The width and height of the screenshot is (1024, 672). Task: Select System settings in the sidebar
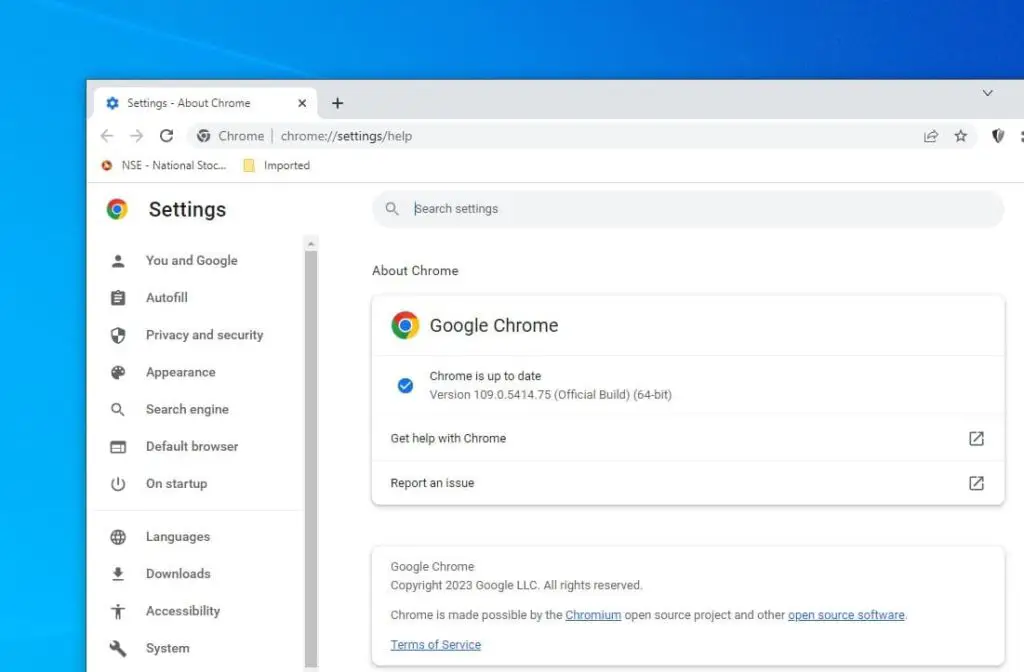tap(168, 647)
